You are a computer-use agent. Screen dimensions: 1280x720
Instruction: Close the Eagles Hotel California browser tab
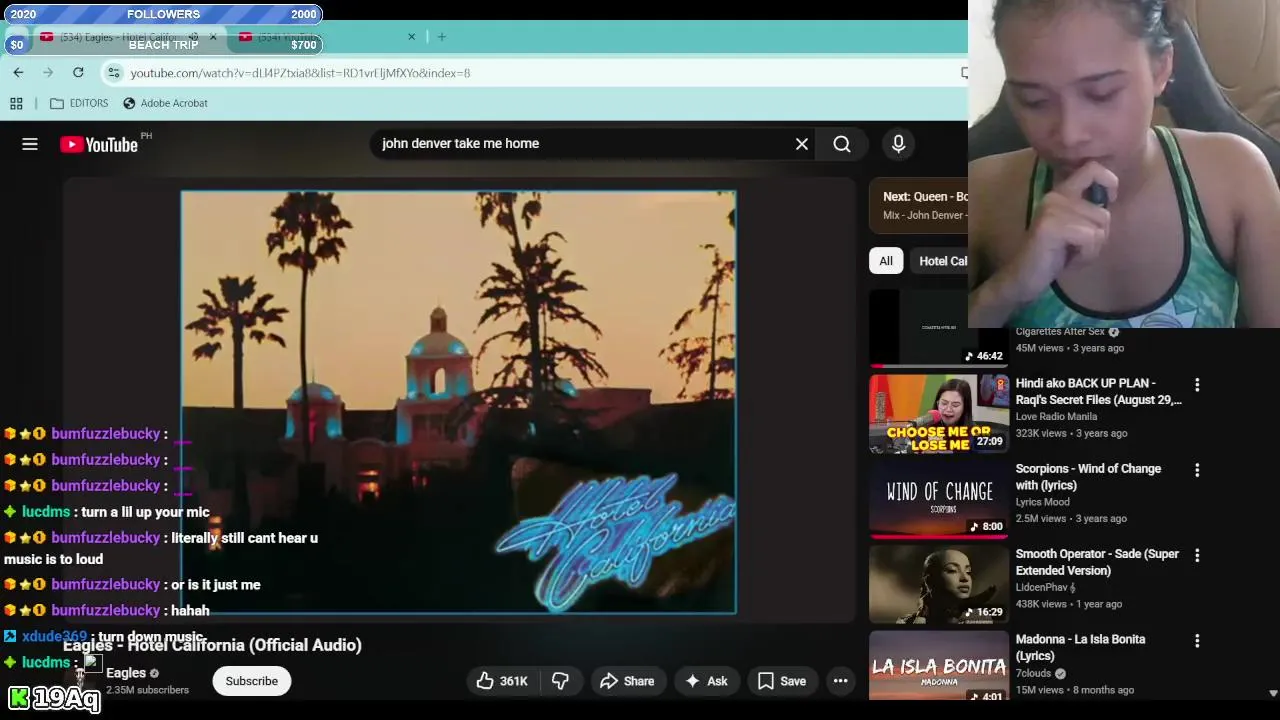pyautogui.click(x=213, y=37)
